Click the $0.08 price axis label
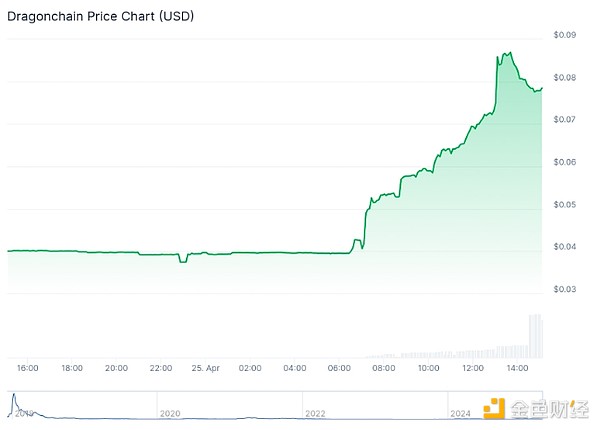 [x=564, y=78]
